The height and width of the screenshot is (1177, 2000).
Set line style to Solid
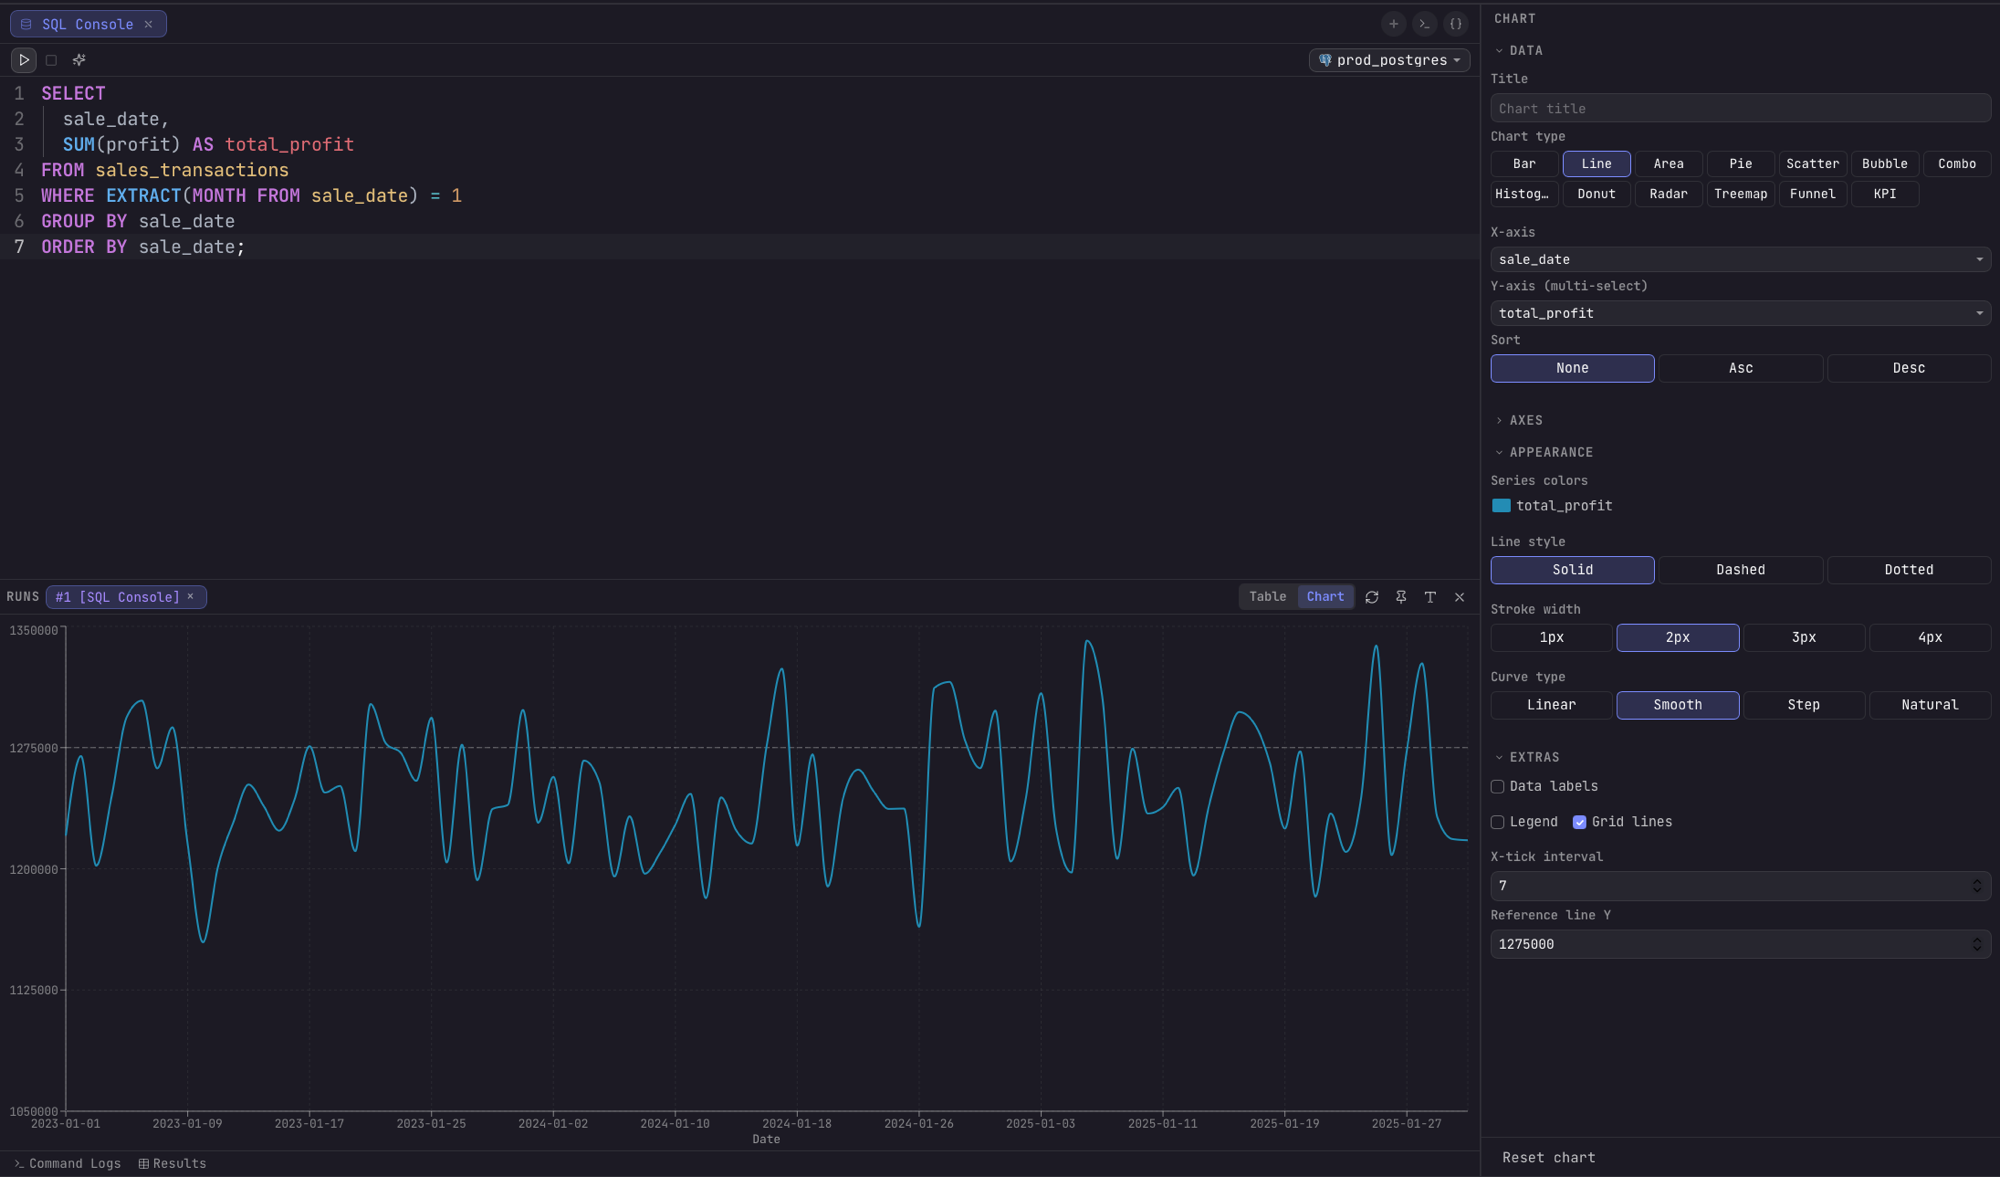[x=1572, y=570]
